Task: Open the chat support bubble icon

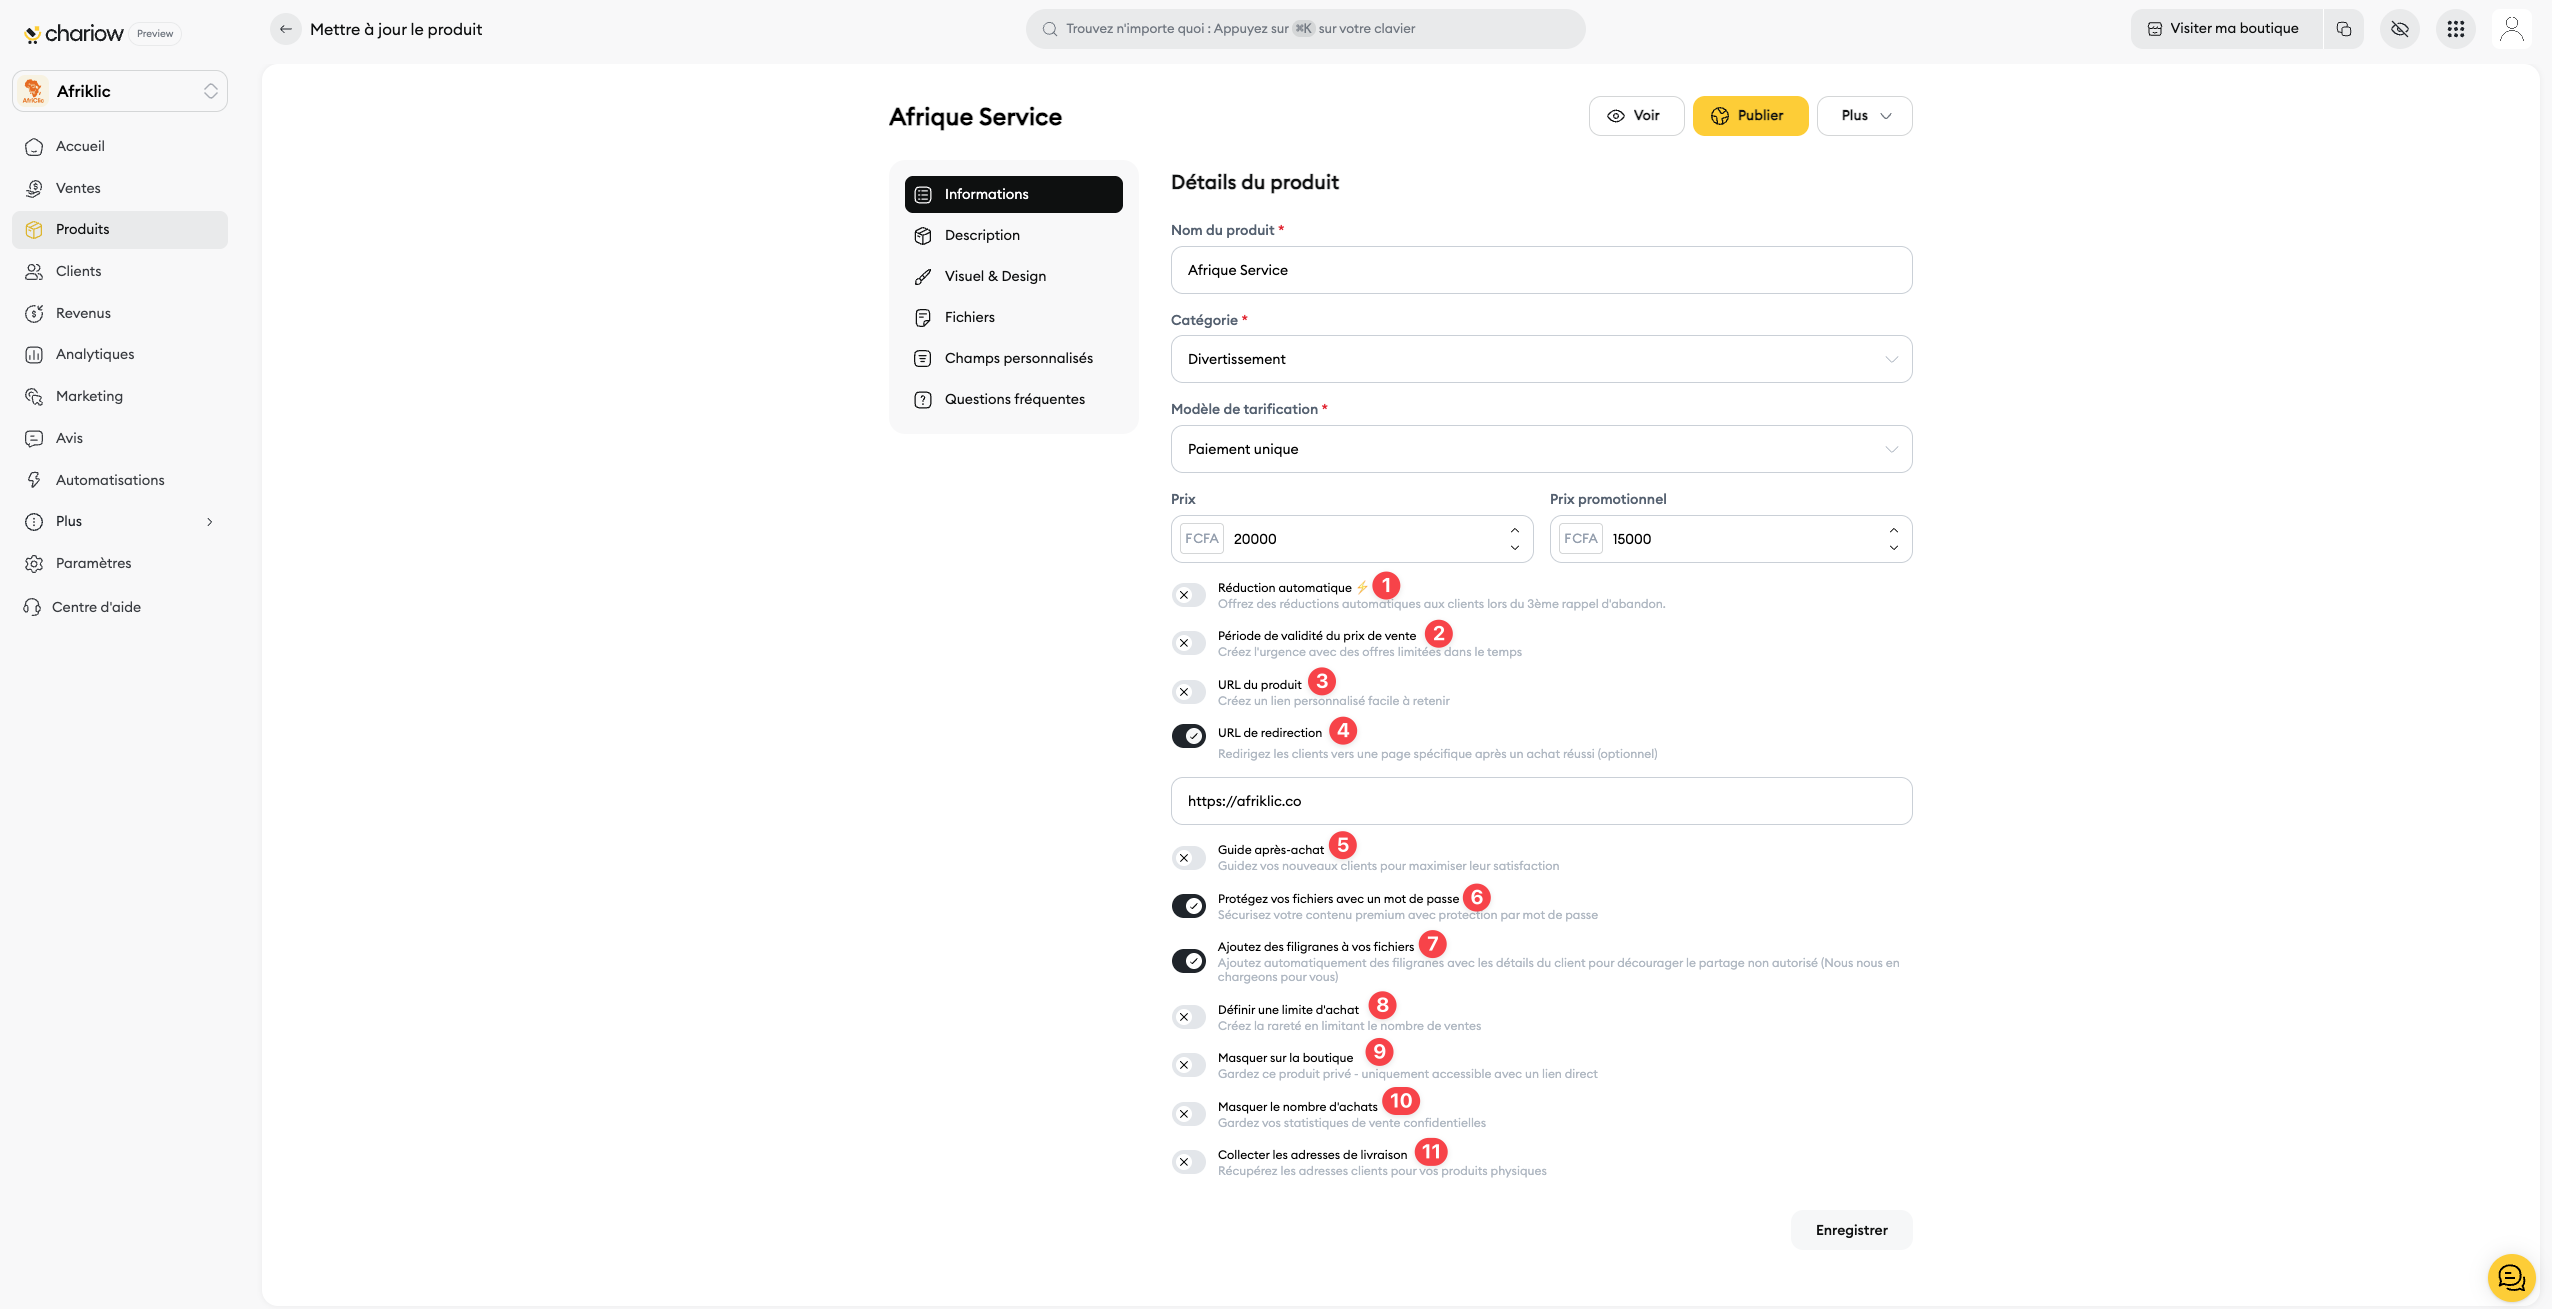Action: (2511, 1277)
